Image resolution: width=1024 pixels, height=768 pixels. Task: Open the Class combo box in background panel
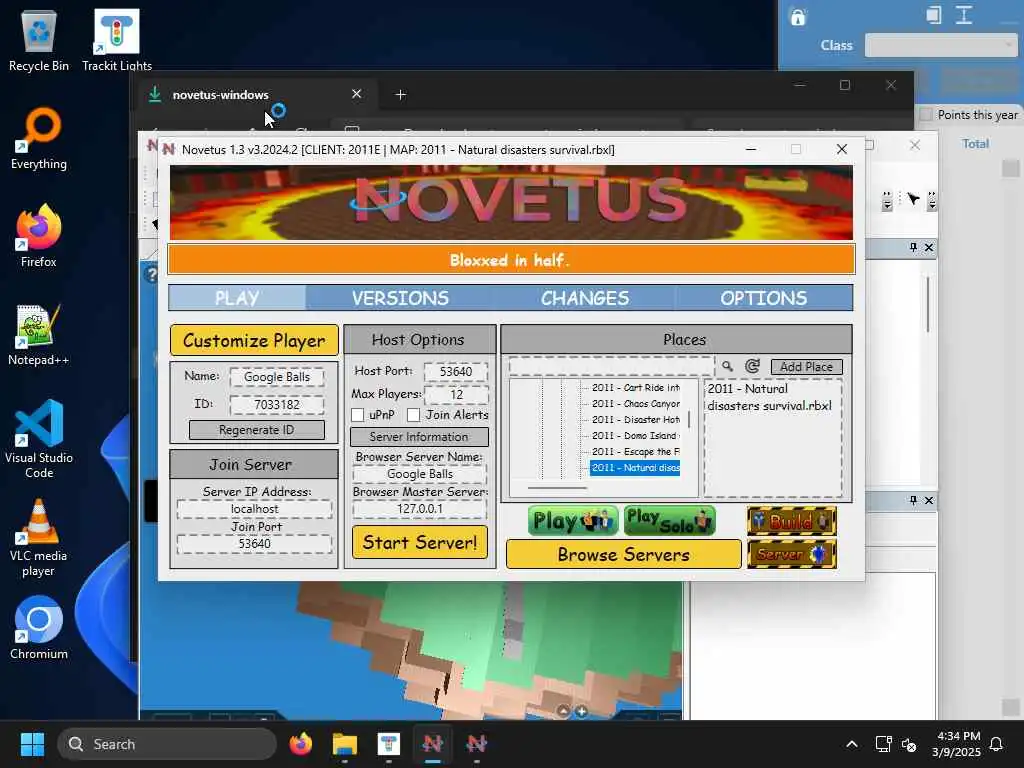point(940,45)
